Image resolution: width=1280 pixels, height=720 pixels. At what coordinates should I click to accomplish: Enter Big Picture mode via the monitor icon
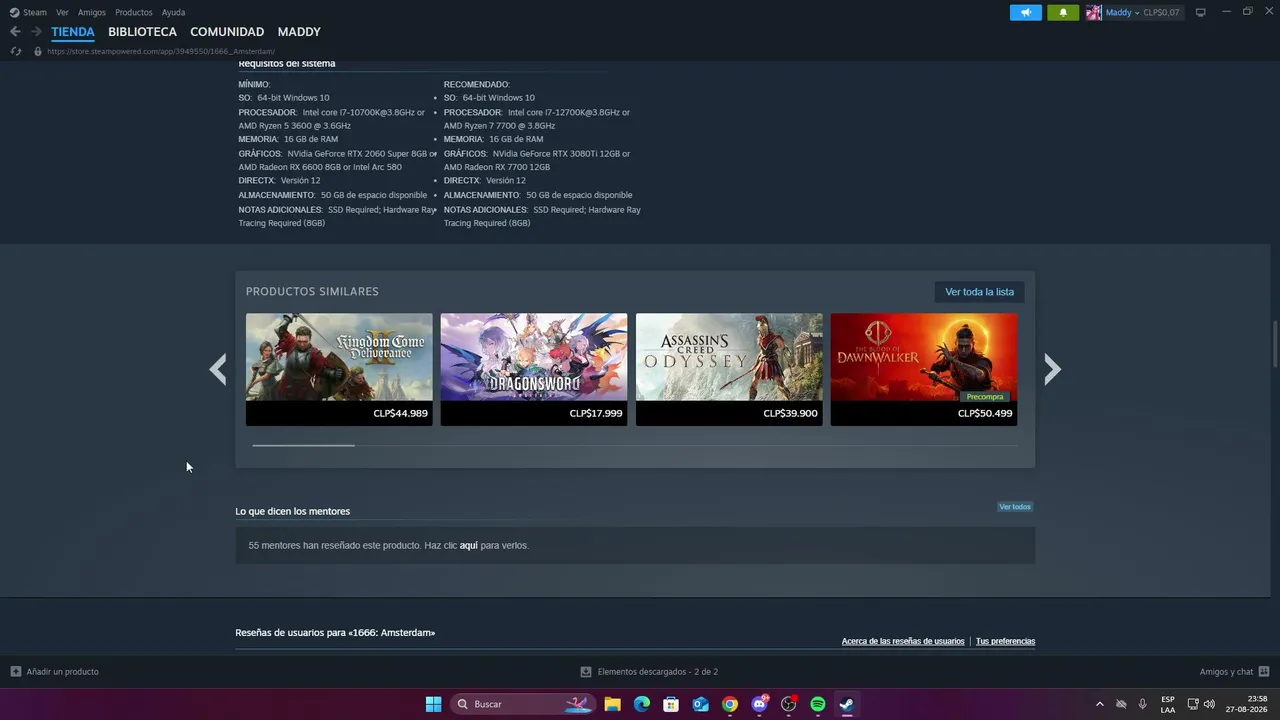pos(1200,12)
